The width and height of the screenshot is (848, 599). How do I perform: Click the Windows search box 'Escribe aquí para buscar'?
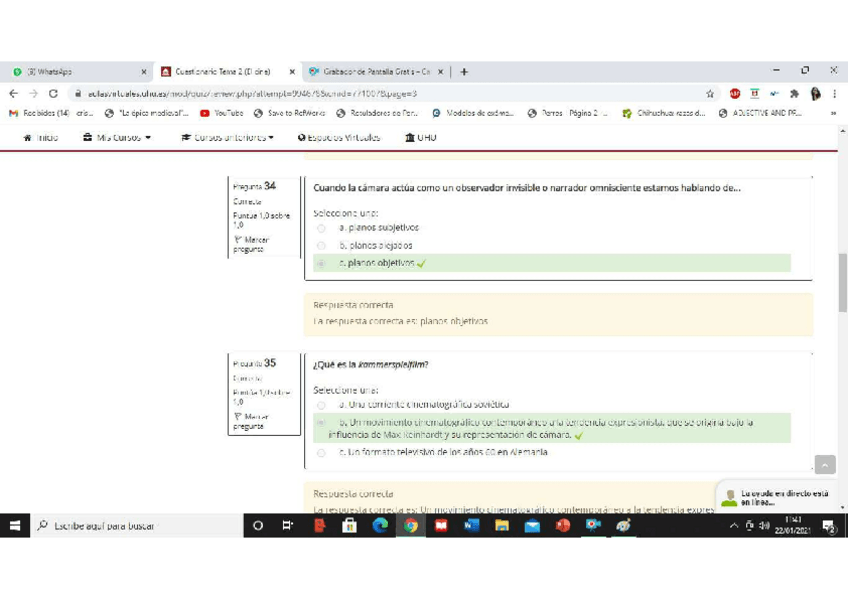click(x=130, y=525)
